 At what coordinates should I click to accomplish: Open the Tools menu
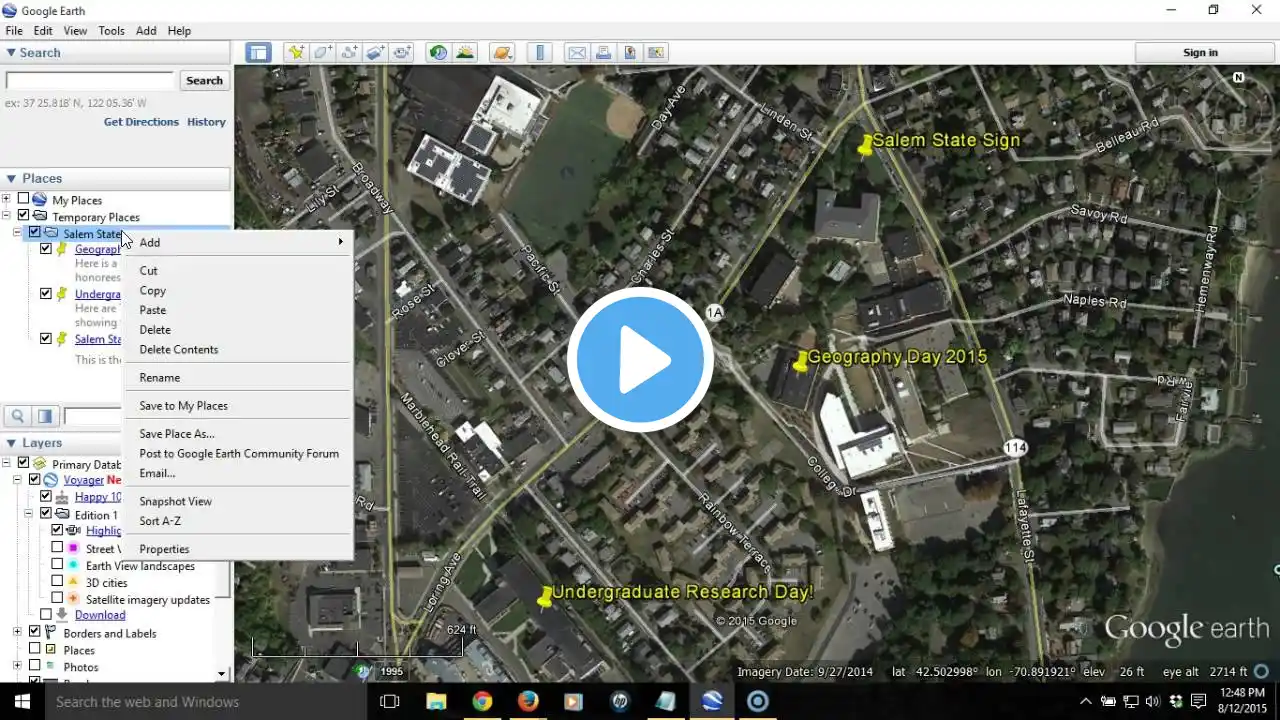[111, 31]
